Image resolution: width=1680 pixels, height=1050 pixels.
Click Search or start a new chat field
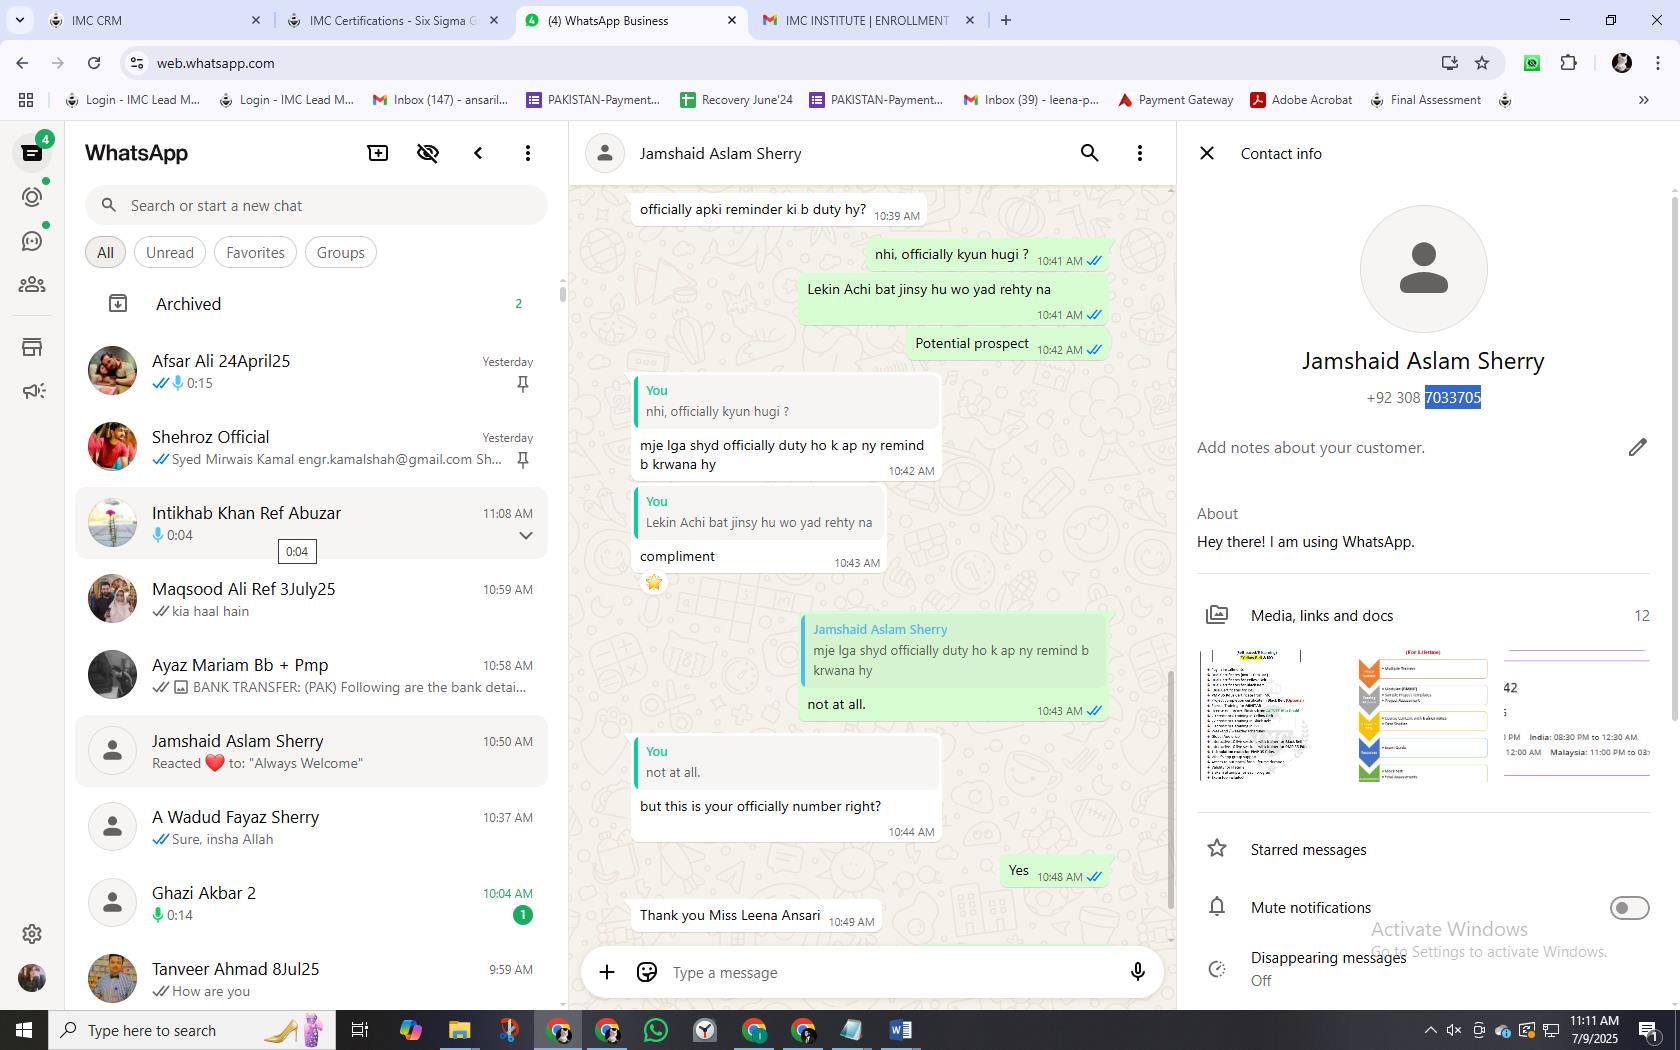(316, 205)
